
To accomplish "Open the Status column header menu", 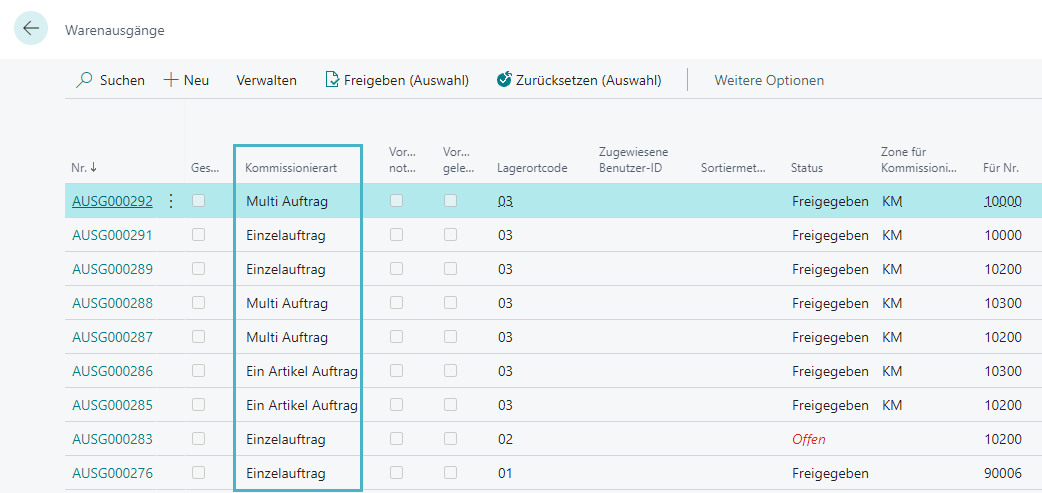I will (x=806, y=168).
